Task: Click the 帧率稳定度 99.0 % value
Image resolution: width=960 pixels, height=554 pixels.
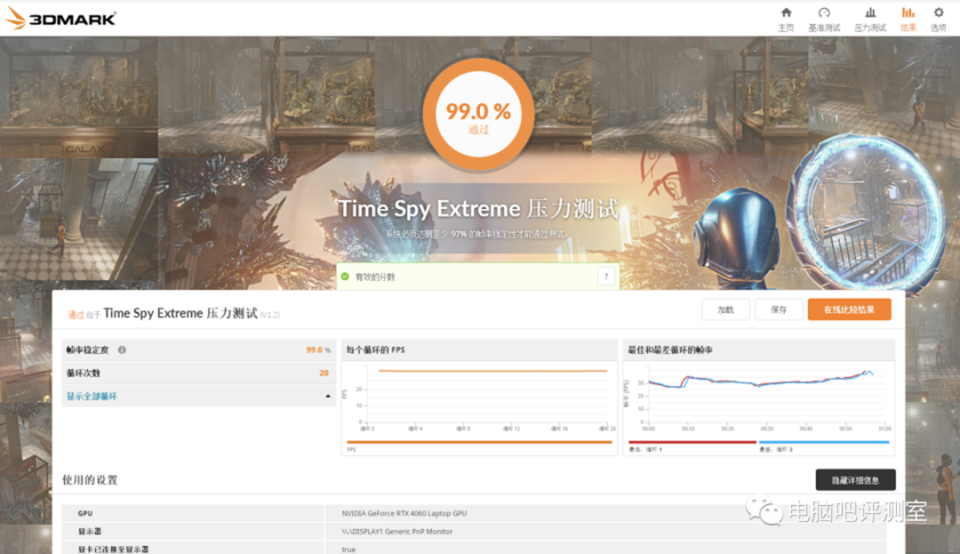Action: [x=318, y=350]
